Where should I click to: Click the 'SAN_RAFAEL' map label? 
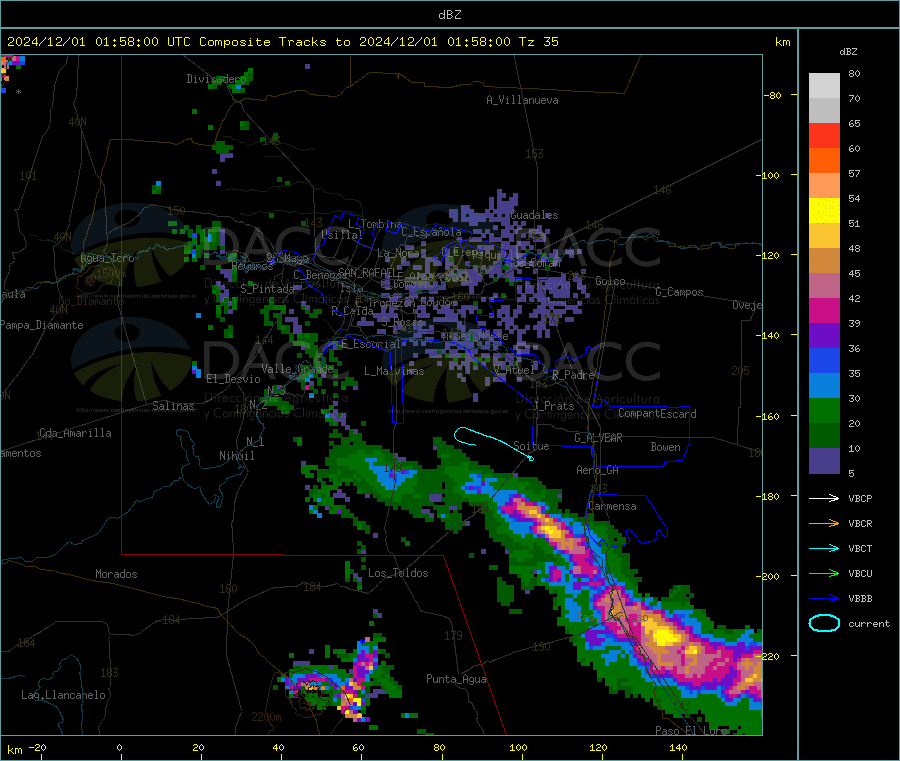(370, 272)
